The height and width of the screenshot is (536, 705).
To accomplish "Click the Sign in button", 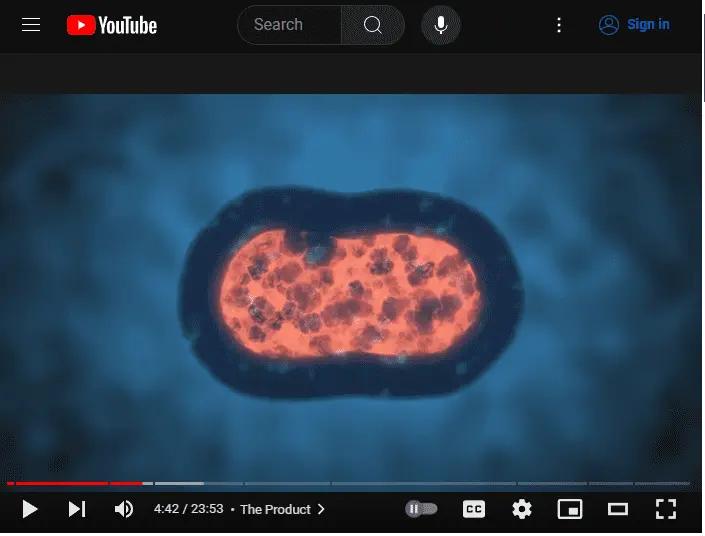I will [x=634, y=25].
